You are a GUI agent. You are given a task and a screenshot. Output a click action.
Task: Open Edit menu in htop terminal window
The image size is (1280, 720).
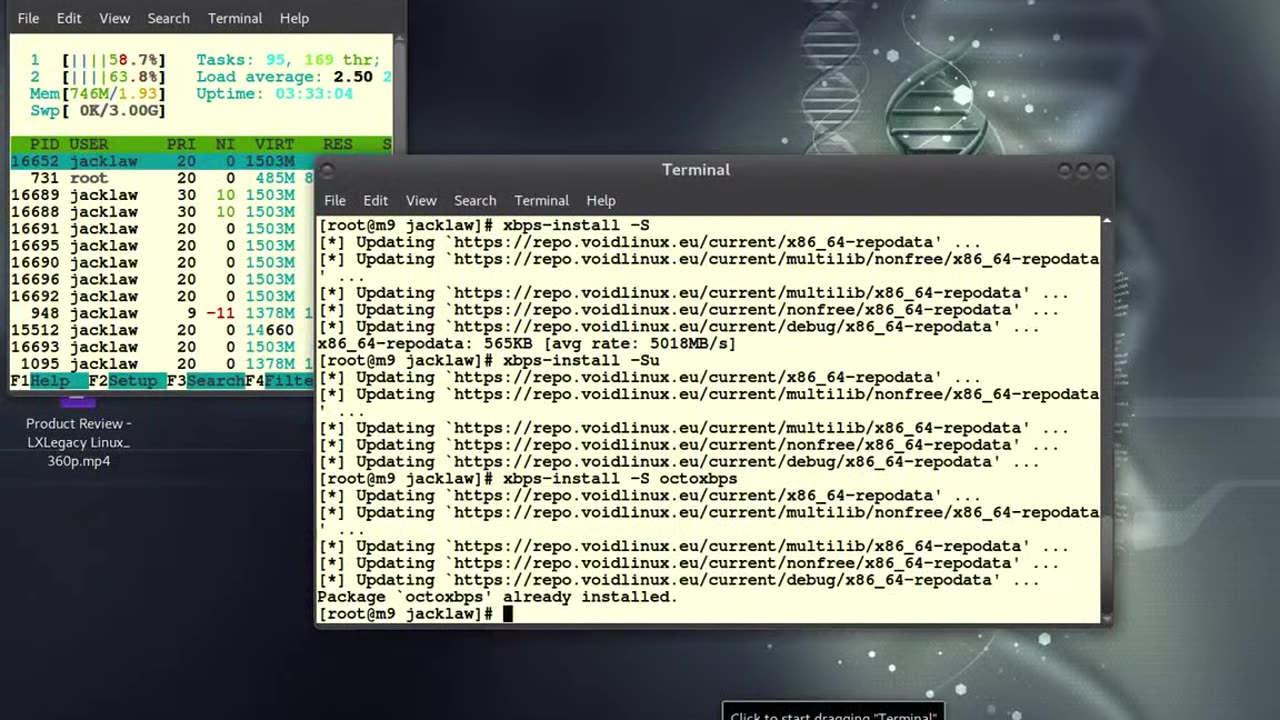tap(69, 18)
